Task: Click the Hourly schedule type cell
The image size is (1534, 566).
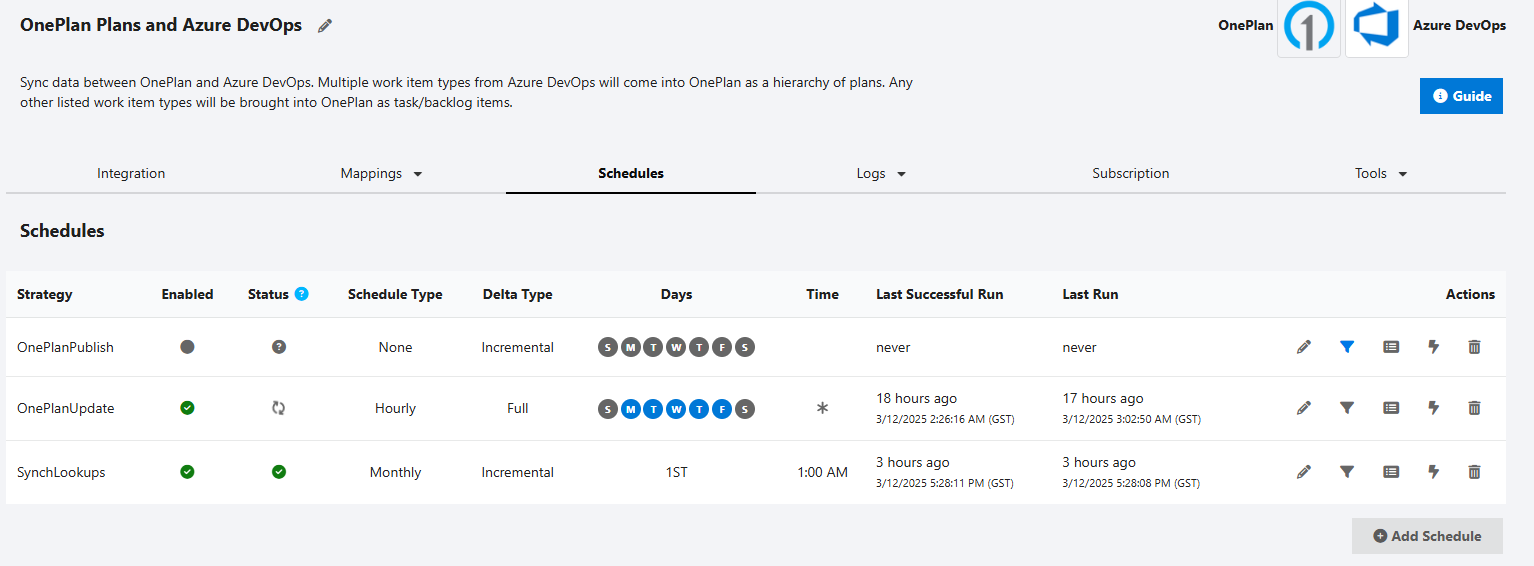Action: click(x=395, y=408)
